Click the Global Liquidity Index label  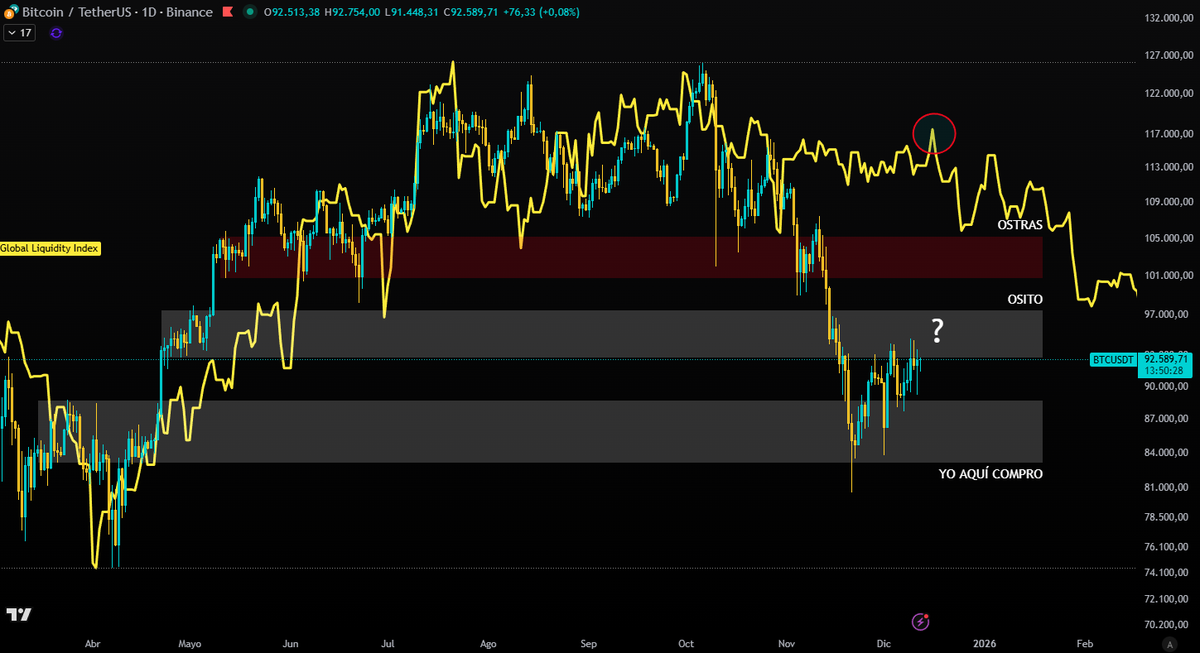point(50,248)
